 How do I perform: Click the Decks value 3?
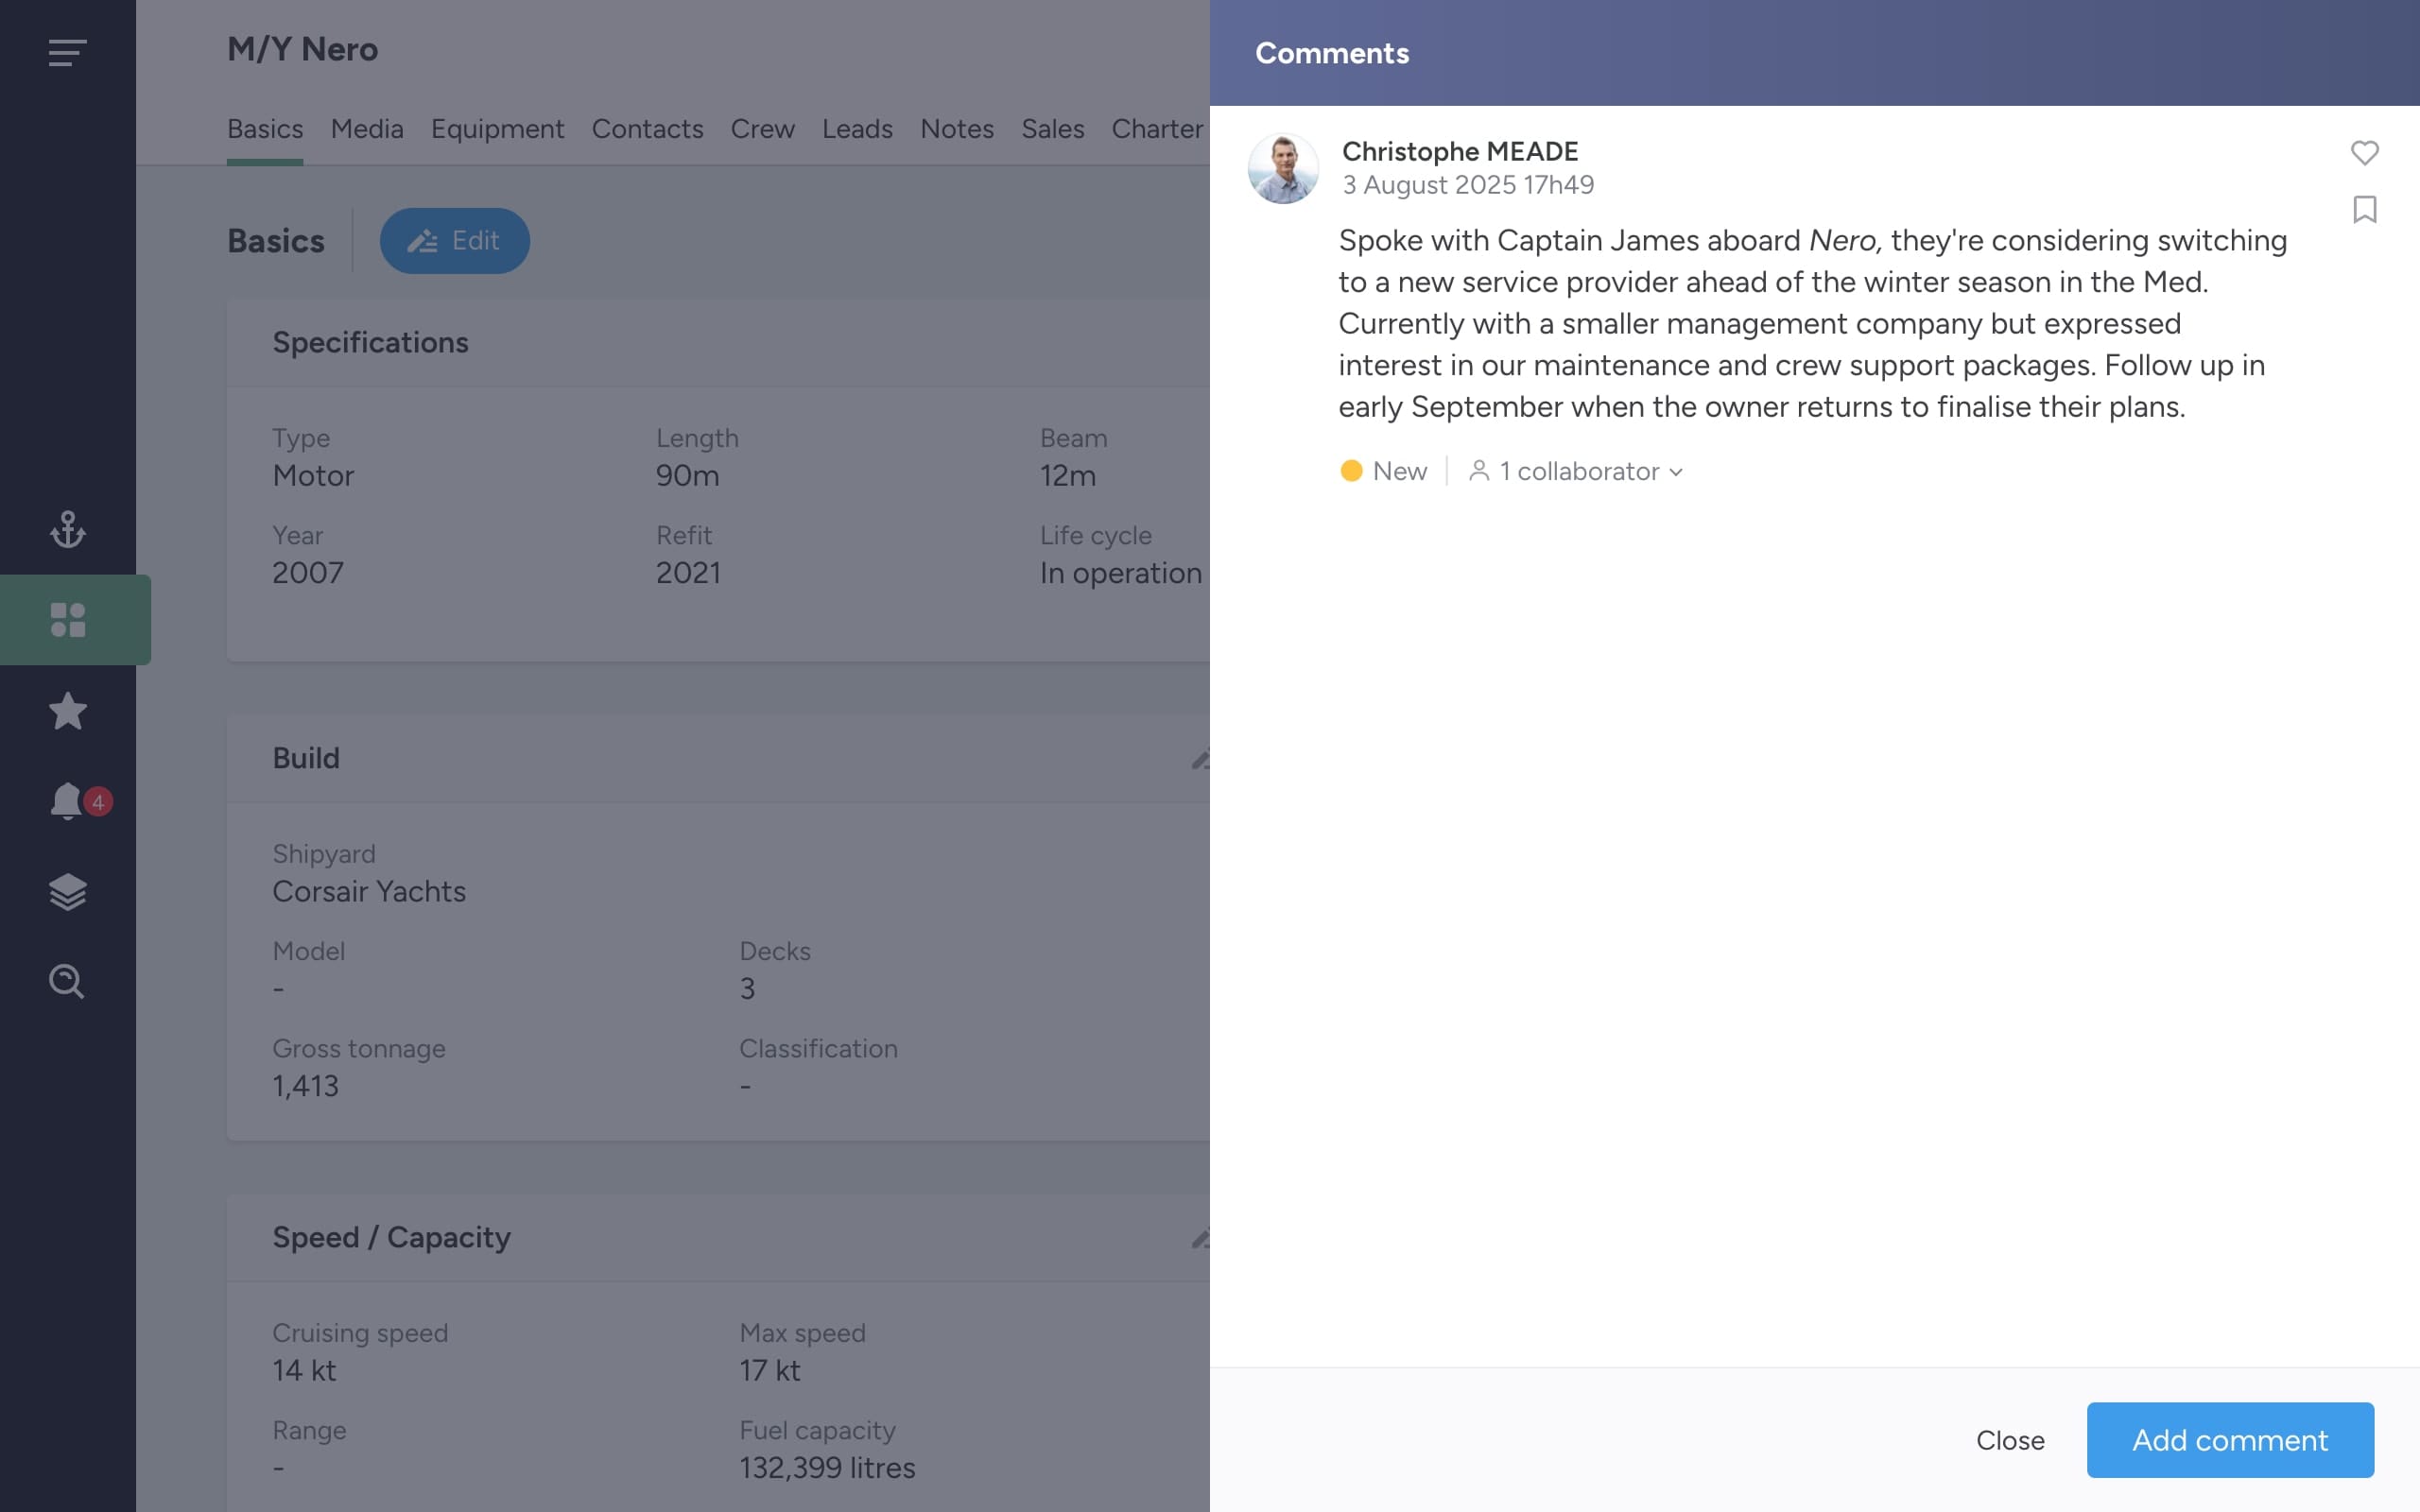tap(747, 988)
